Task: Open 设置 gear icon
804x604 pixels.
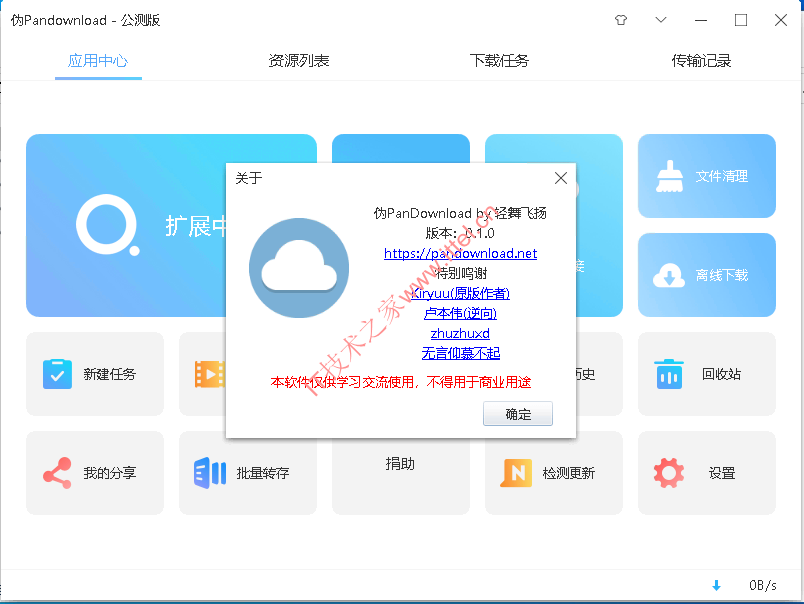Action: pyautogui.click(x=669, y=473)
